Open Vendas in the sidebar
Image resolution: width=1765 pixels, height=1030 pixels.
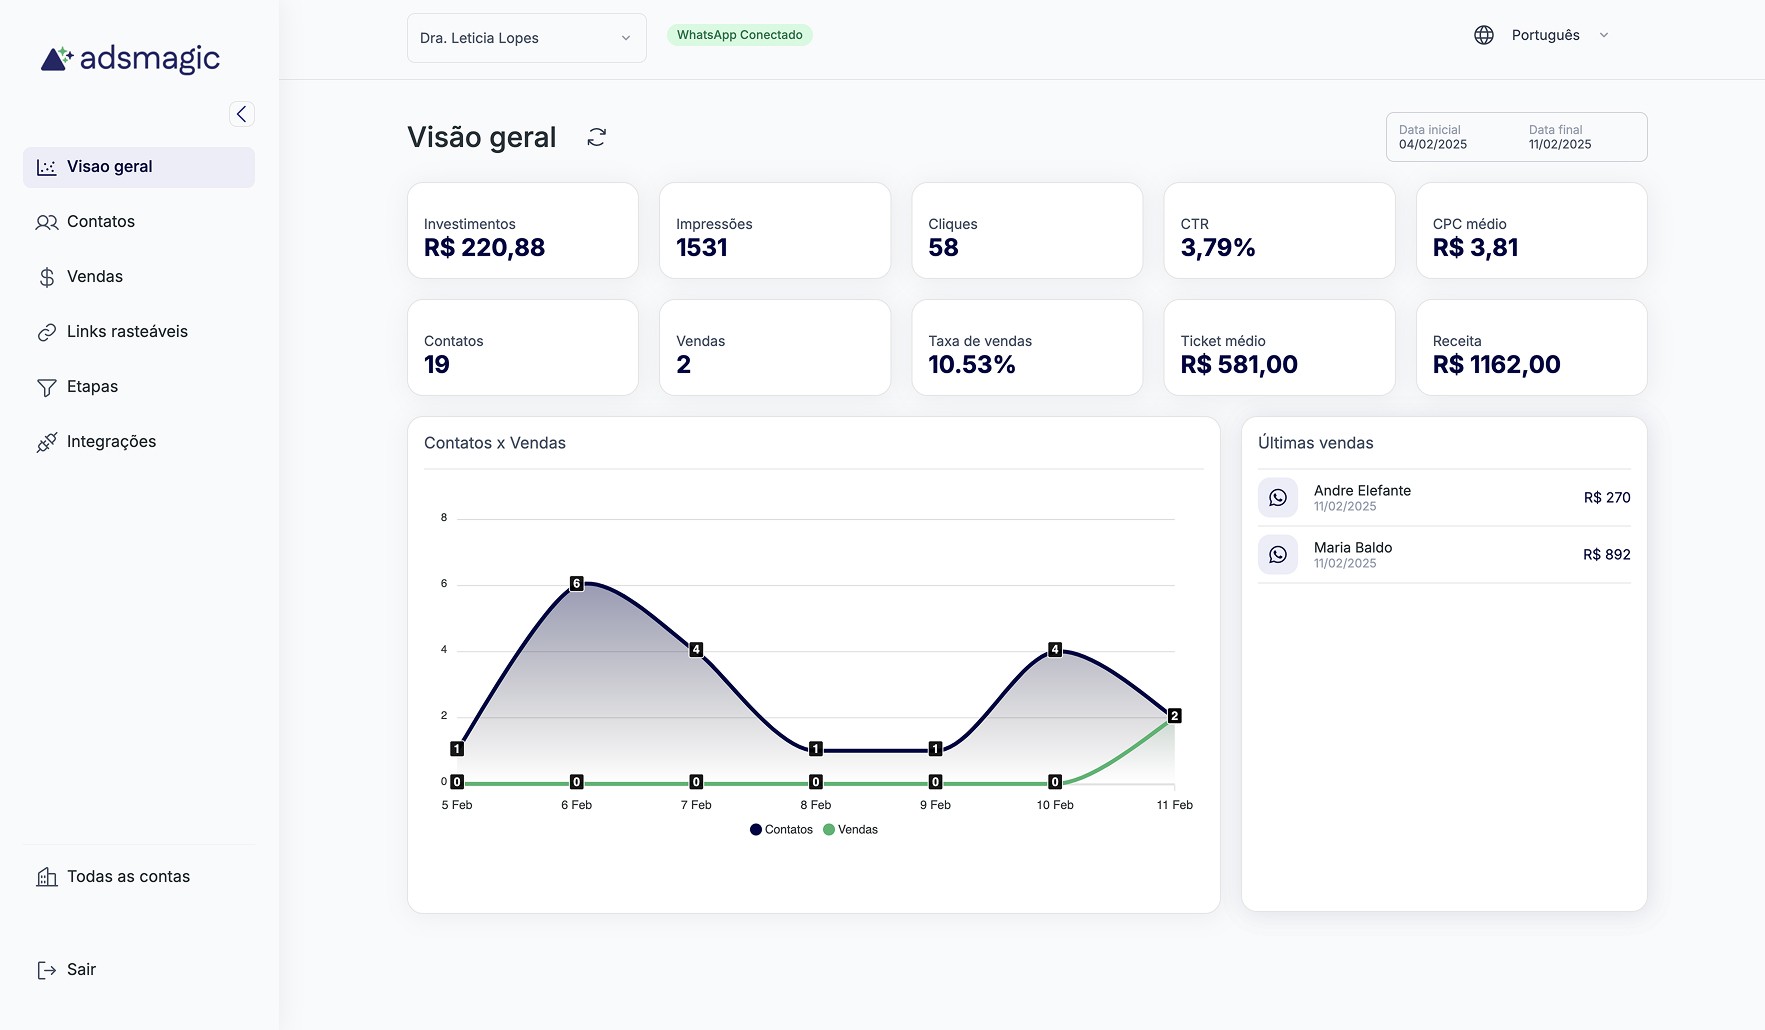point(139,277)
